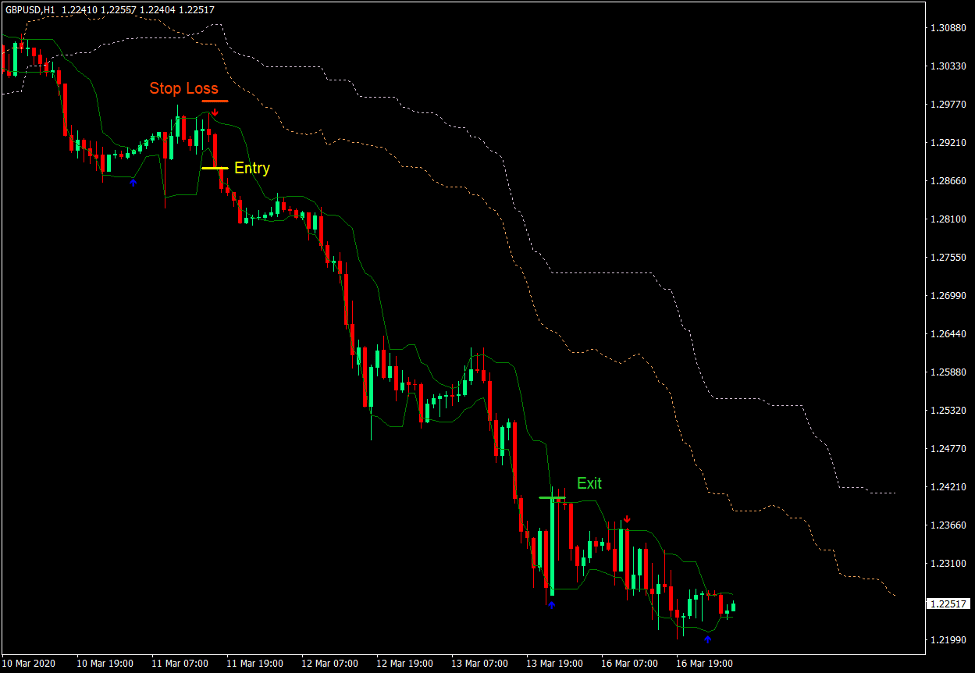This screenshot has height=675, width=977.
Task: Click the blue up arrow left of Entry
Action: pos(133,182)
